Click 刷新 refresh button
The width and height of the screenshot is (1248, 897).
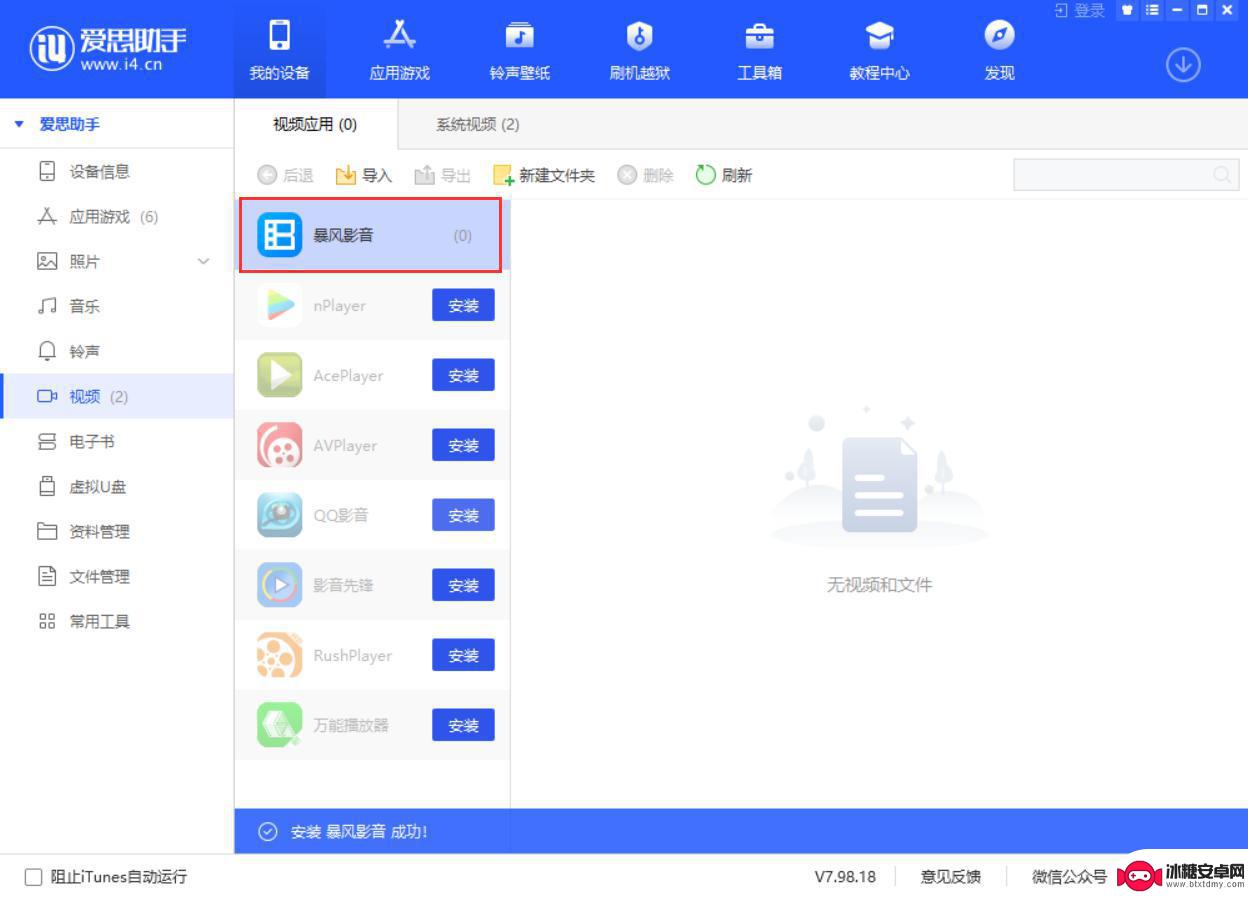coord(723,175)
